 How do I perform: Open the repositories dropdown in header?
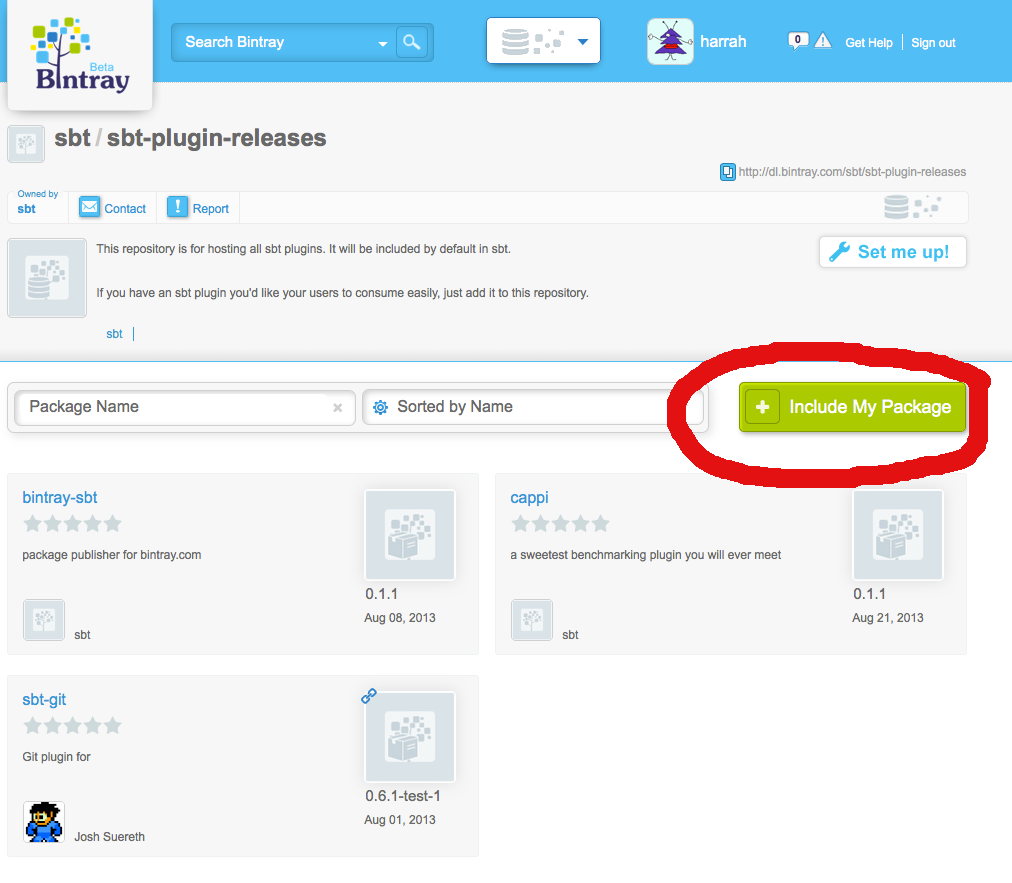543,41
